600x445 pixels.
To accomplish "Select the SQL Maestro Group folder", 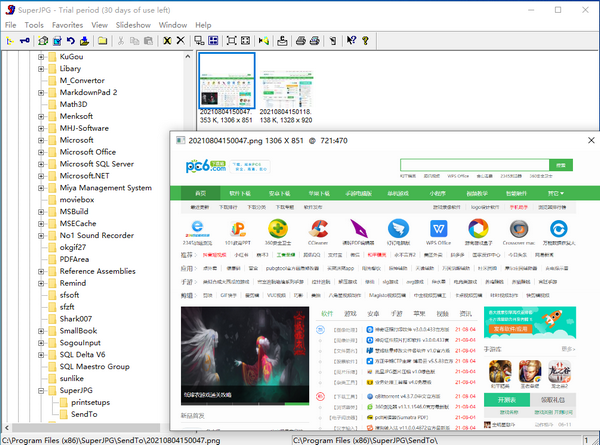I will point(94,367).
